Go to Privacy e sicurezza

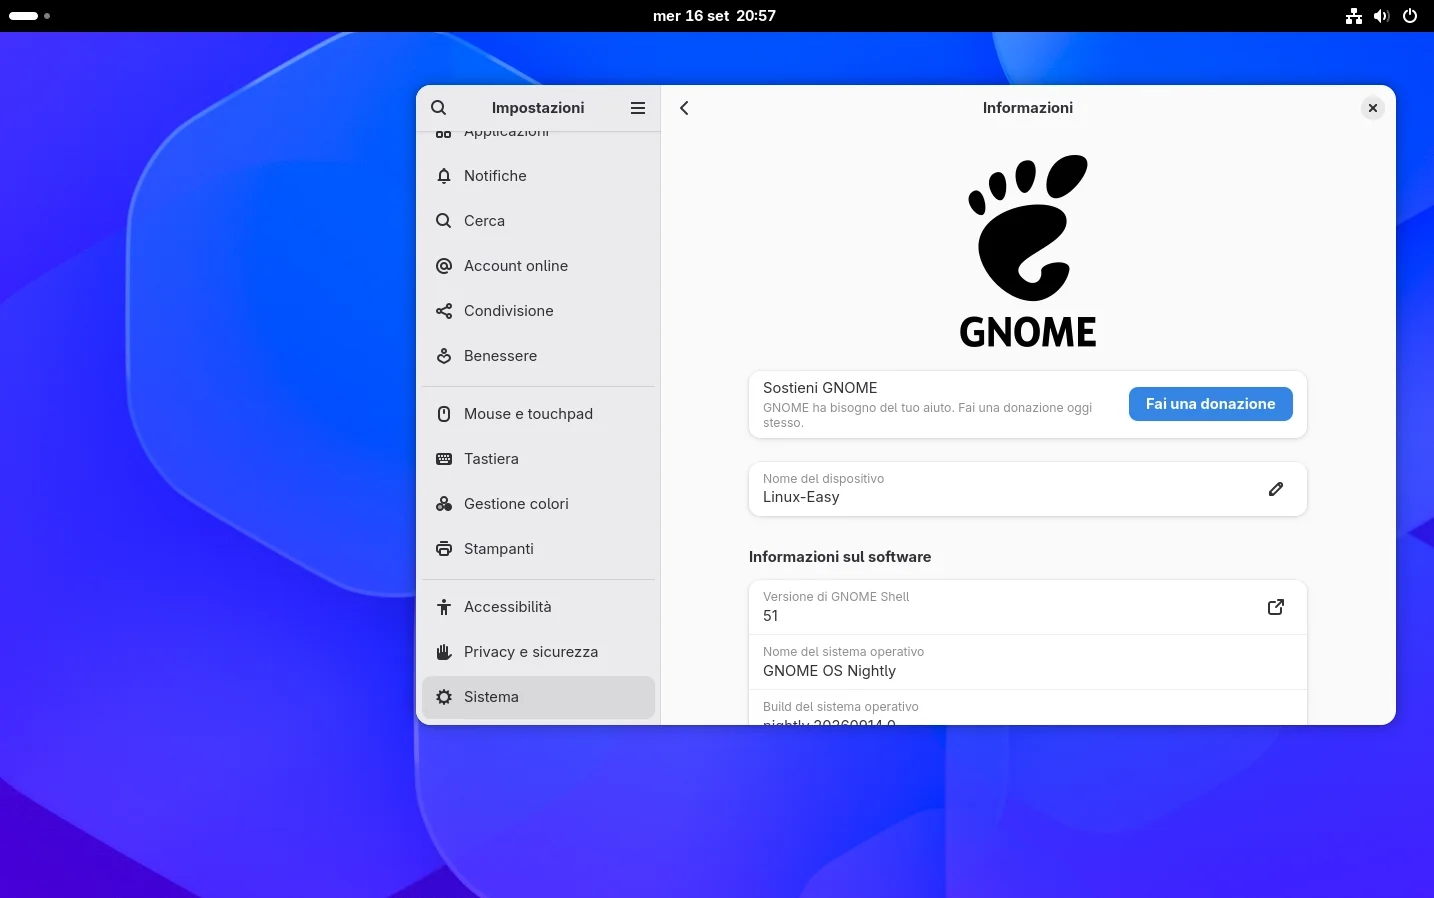539,652
